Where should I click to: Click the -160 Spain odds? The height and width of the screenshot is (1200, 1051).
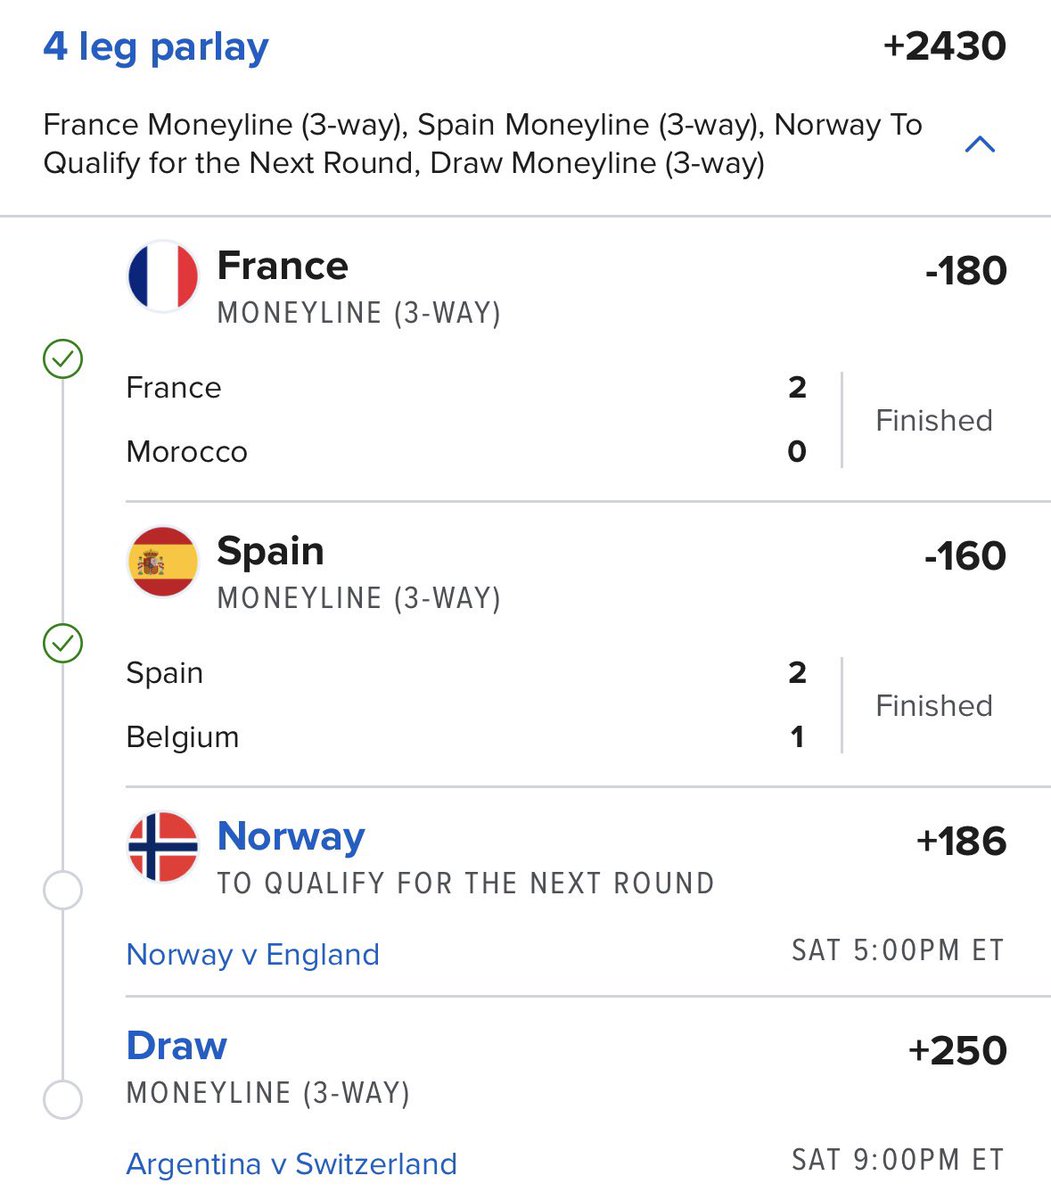tap(966, 556)
